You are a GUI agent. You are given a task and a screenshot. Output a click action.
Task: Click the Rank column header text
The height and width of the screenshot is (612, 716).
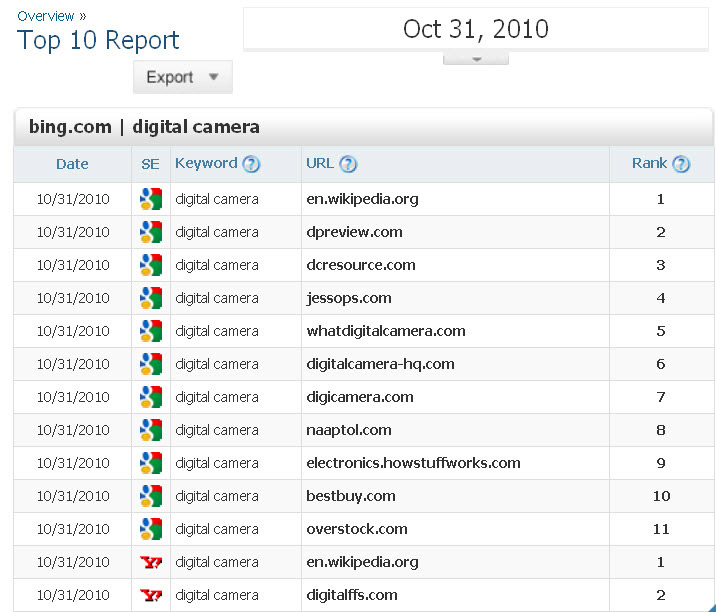coord(649,163)
